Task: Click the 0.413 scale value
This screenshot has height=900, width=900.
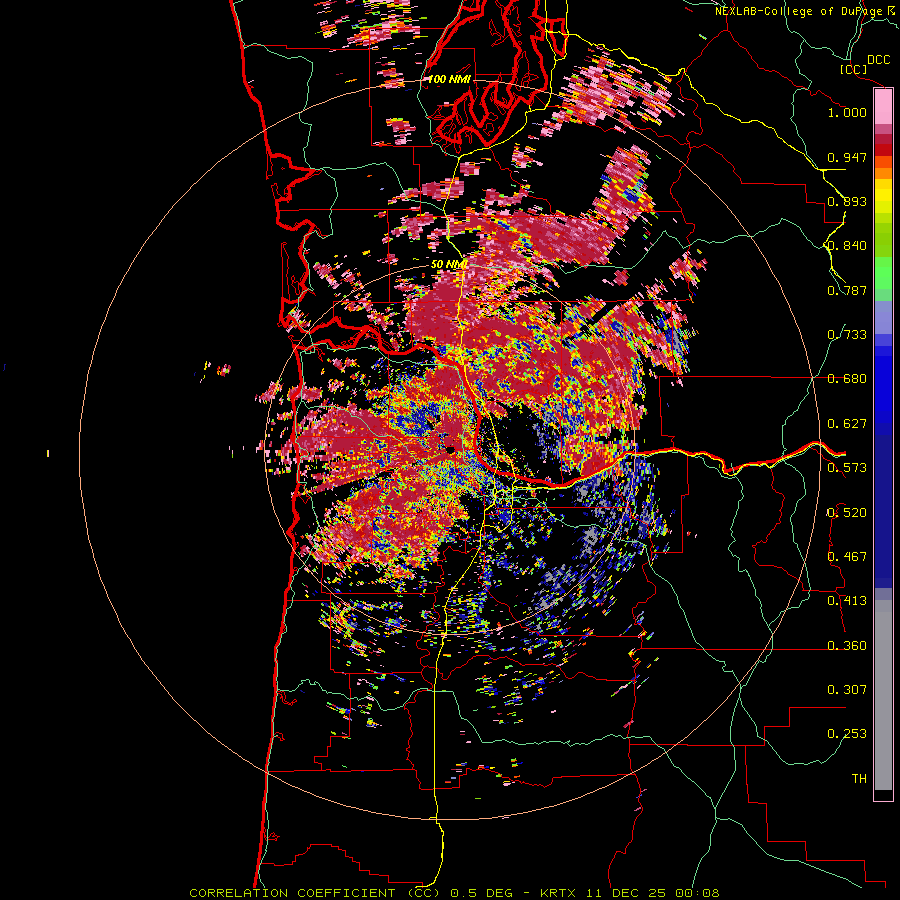Action: pyautogui.click(x=847, y=601)
